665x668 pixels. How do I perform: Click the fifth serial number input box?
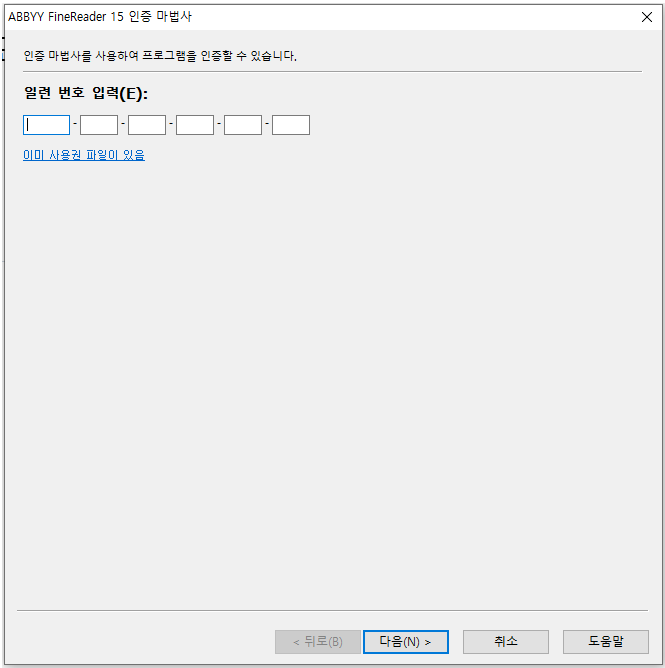(243, 125)
